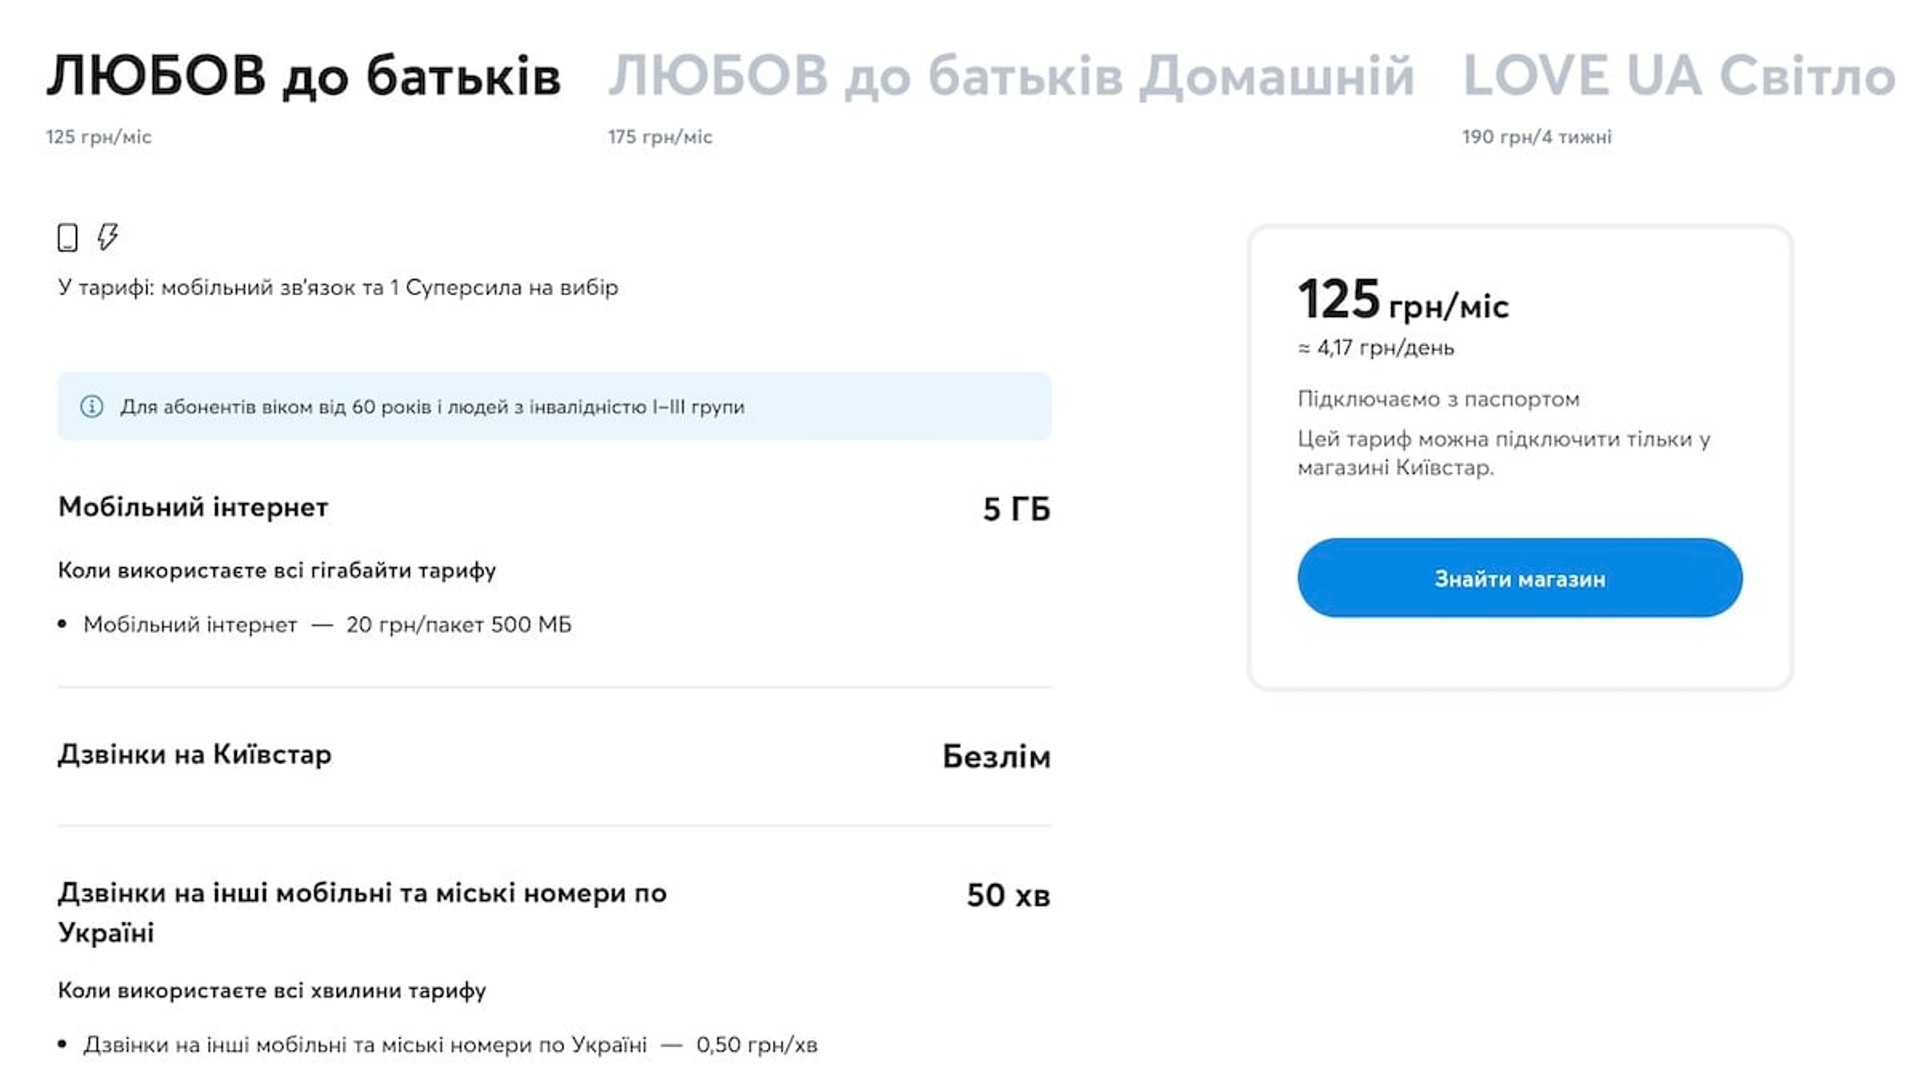Click the Безлім value
The height and width of the screenshot is (1083, 1920).
coord(996,757)
